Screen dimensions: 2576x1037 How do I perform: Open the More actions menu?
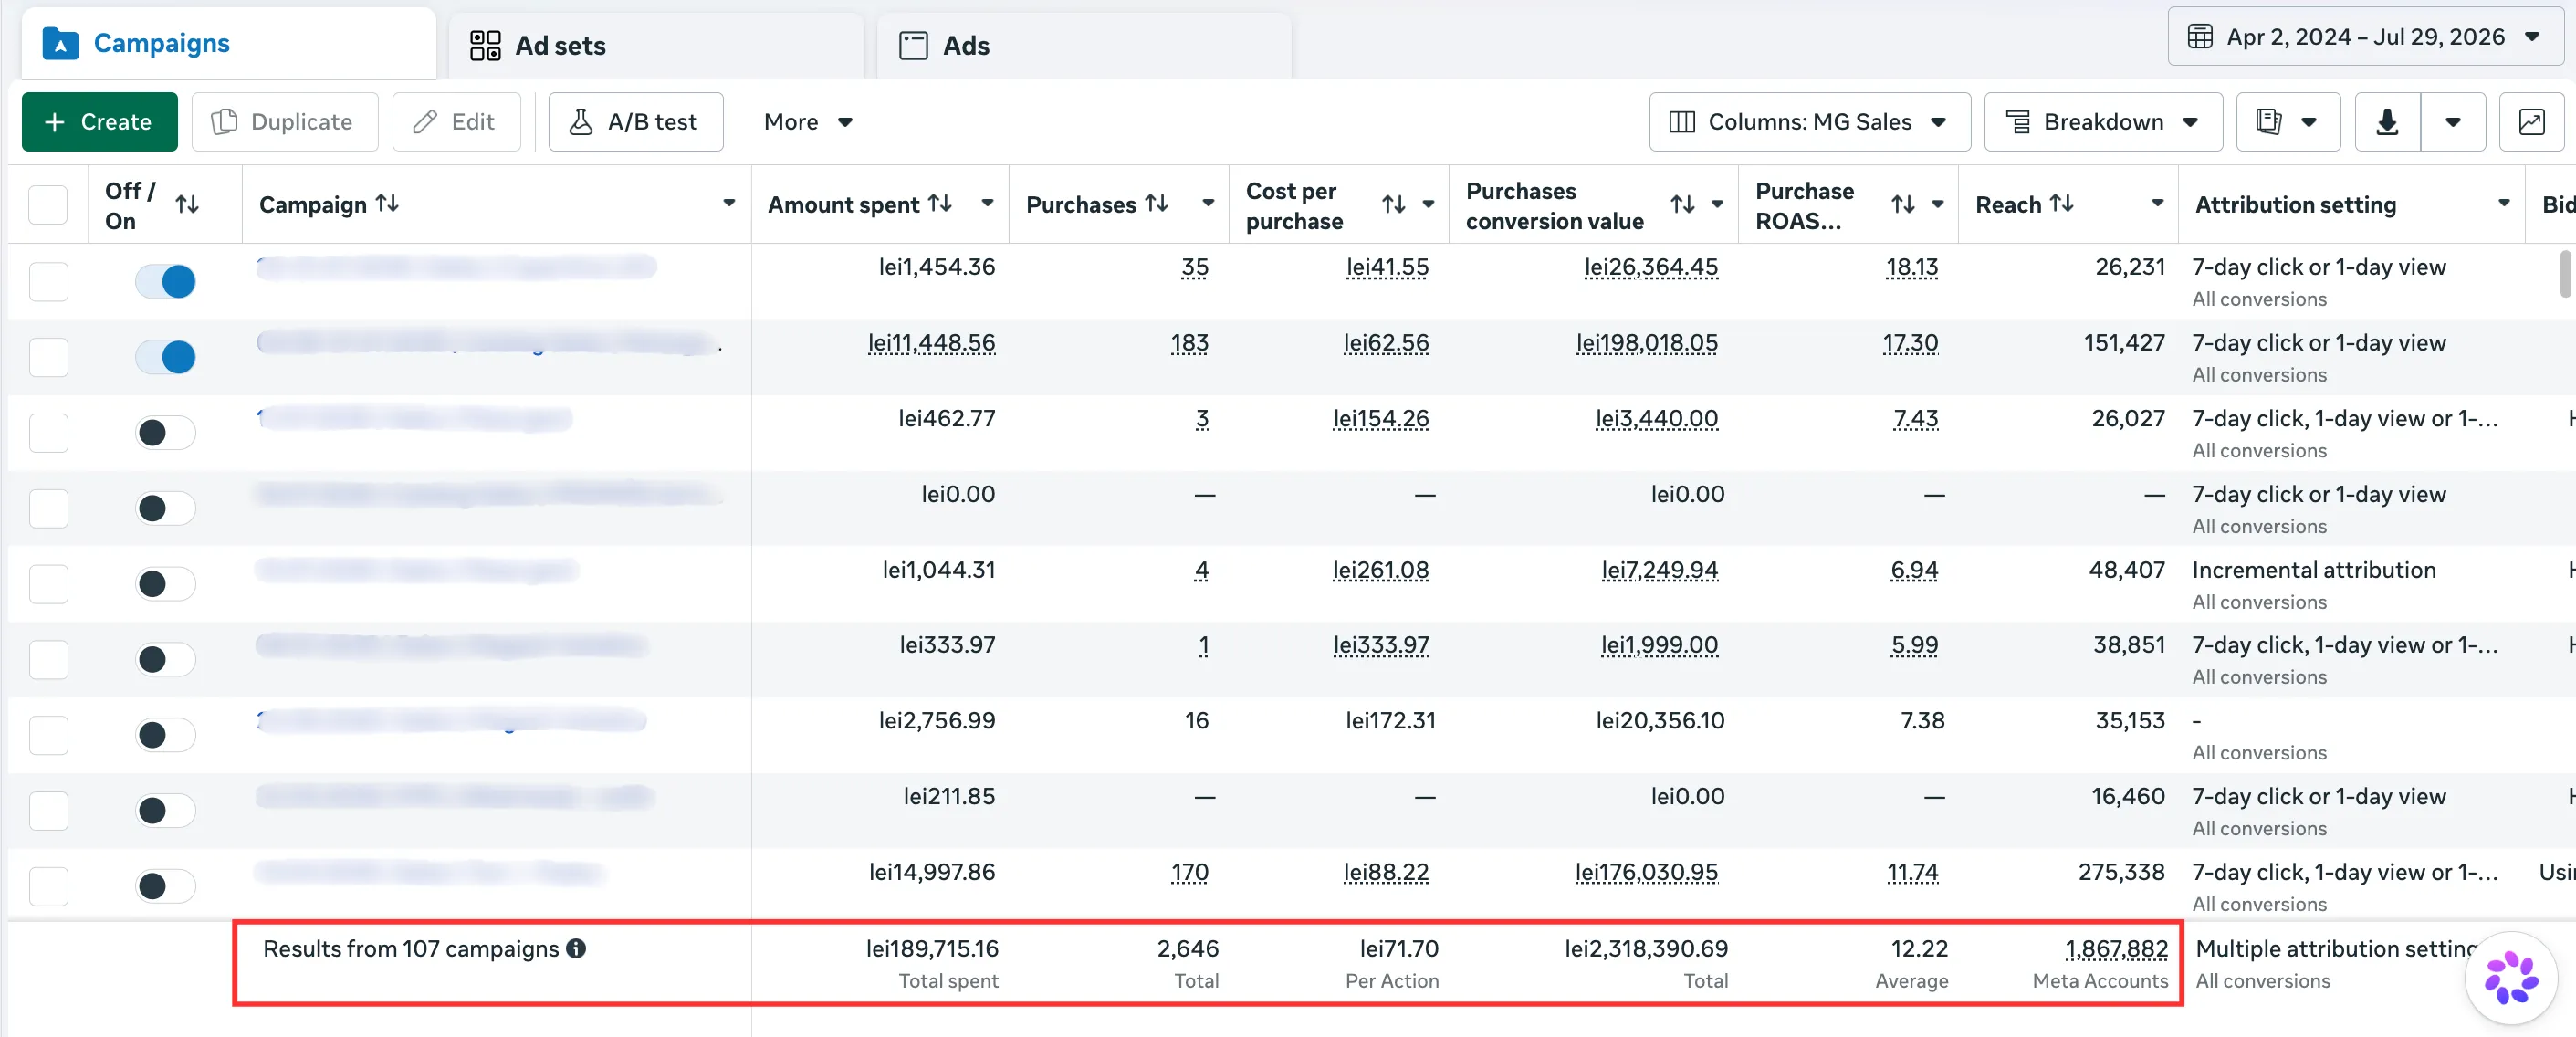808,122
